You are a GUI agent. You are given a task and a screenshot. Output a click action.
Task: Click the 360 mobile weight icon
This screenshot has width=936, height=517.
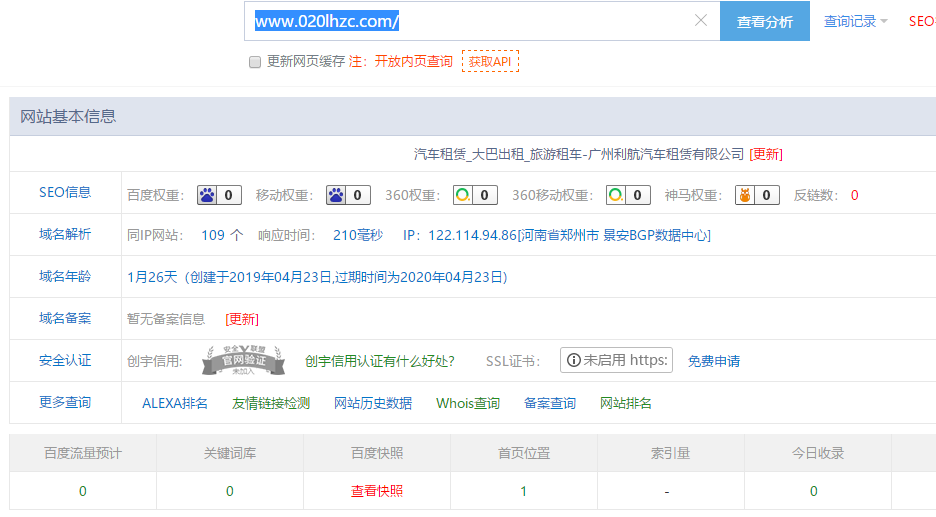[615, 195]
